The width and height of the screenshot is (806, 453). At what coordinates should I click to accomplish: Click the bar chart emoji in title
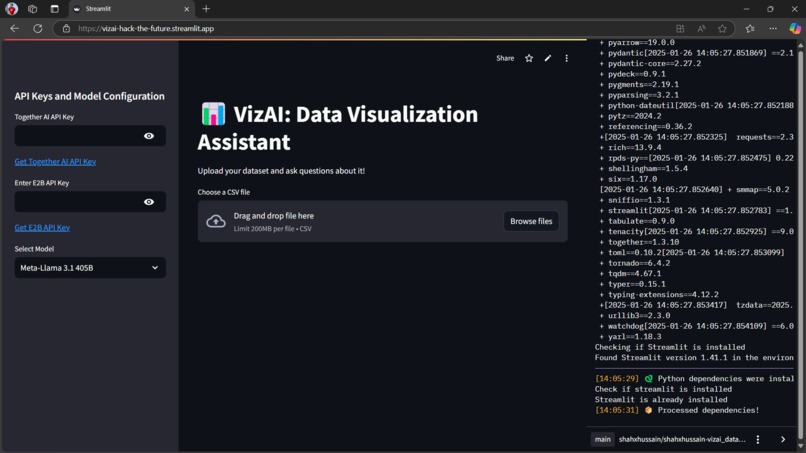click(213, 114)
